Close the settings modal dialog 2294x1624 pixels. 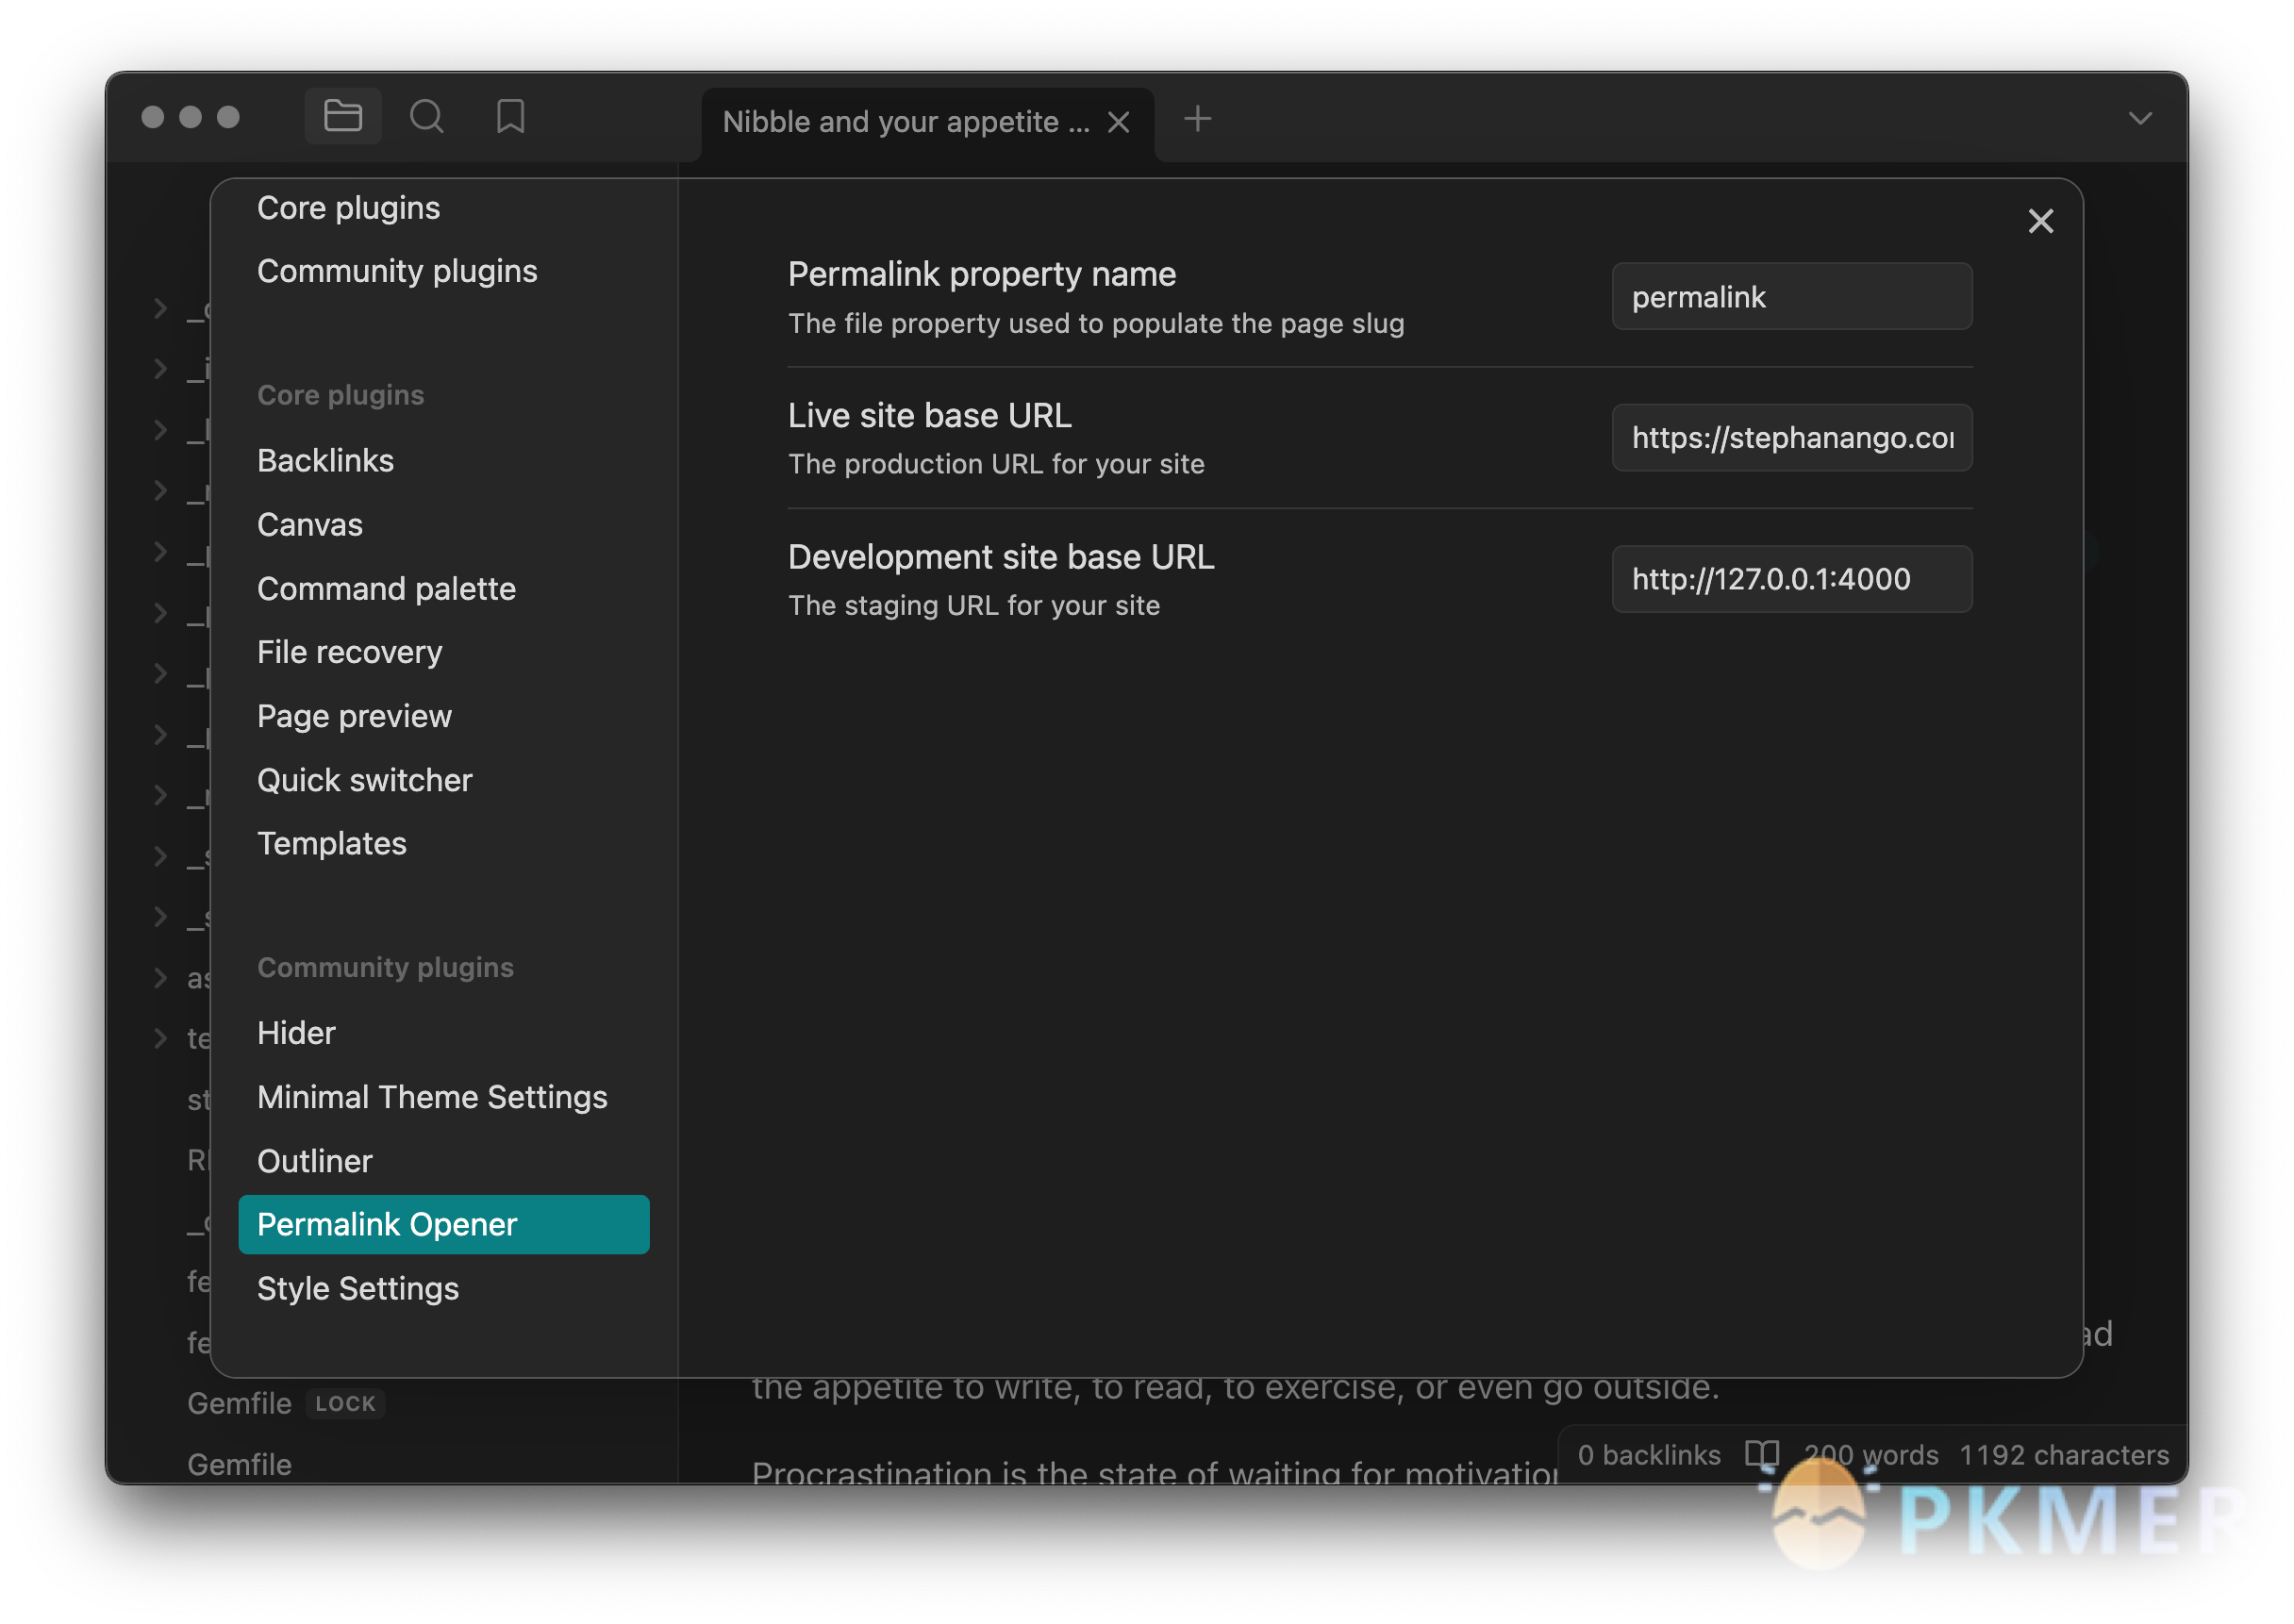point(2041,220)
